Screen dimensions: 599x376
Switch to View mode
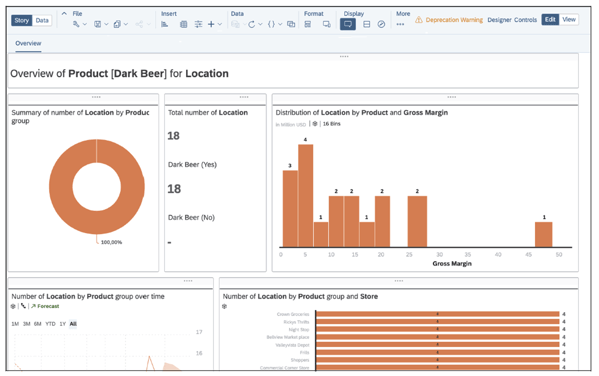pos(569,19)
